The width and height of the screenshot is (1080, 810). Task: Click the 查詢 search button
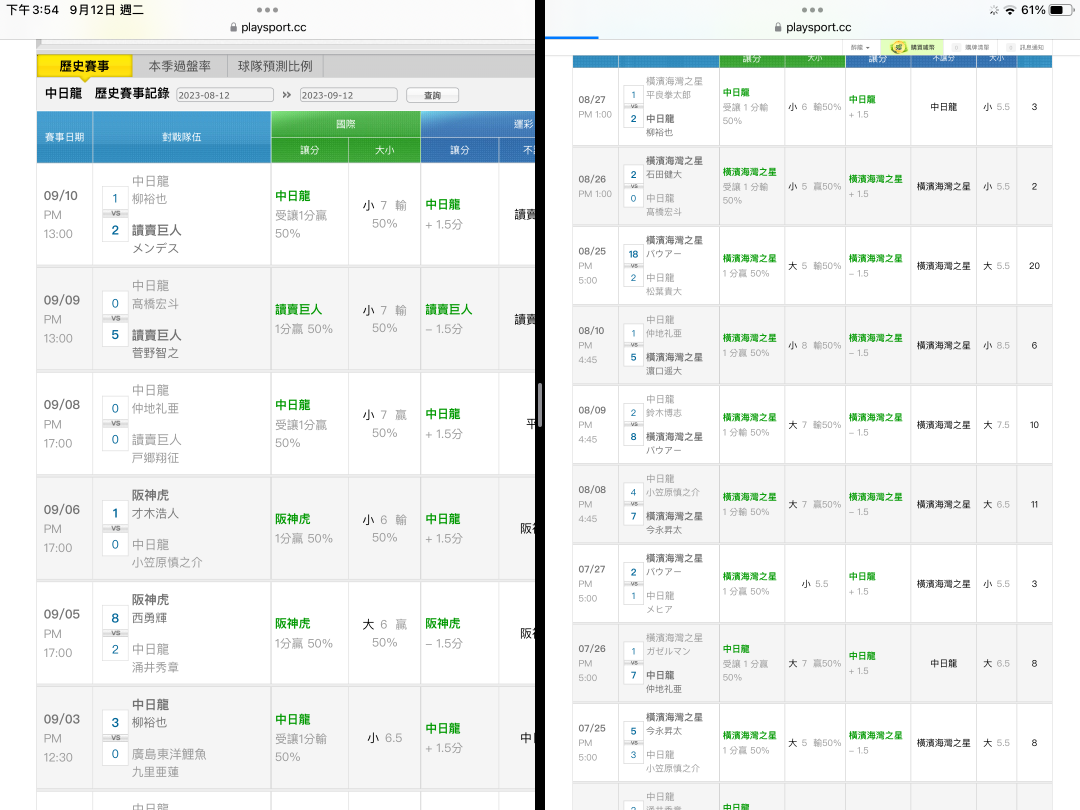coord(433,95)
